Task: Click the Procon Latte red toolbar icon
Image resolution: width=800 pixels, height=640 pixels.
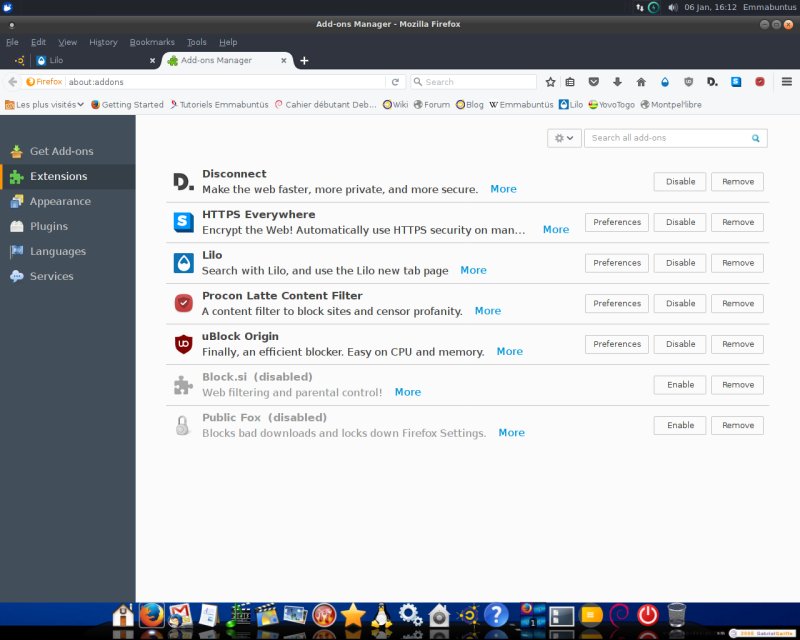Action: pos(760,82)
